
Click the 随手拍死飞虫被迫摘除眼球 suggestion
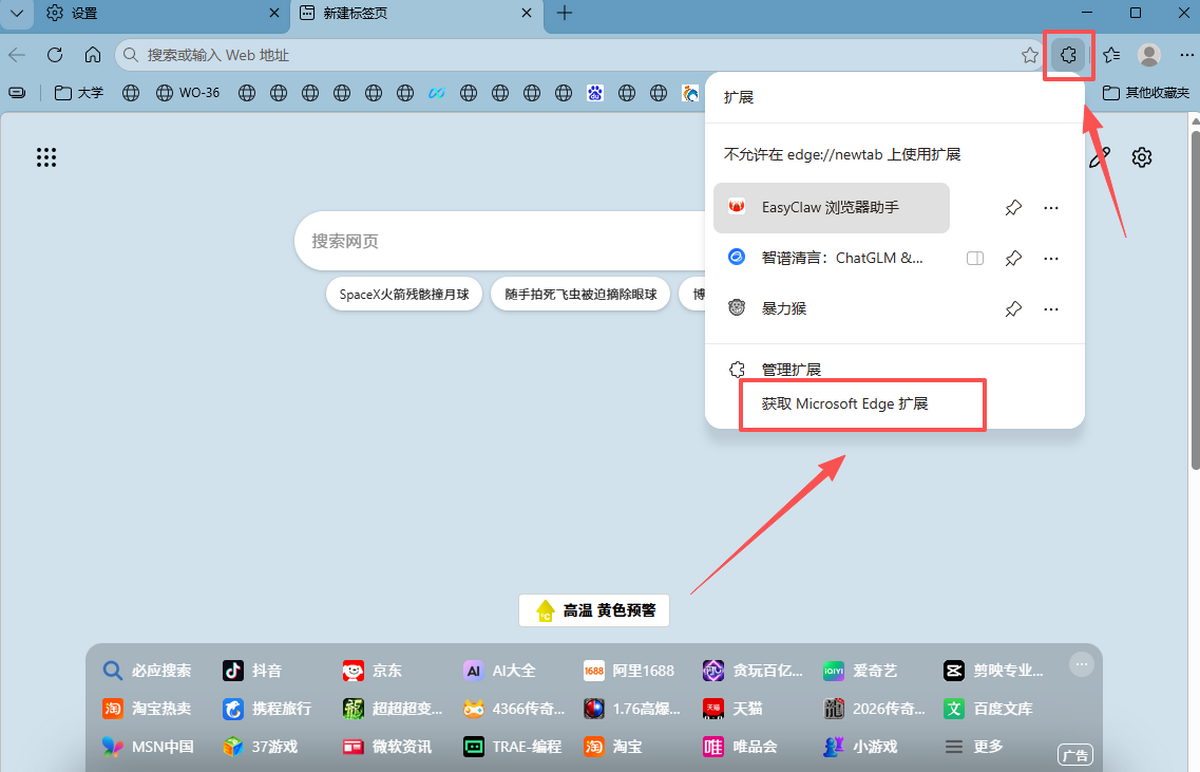pos(580,295)
